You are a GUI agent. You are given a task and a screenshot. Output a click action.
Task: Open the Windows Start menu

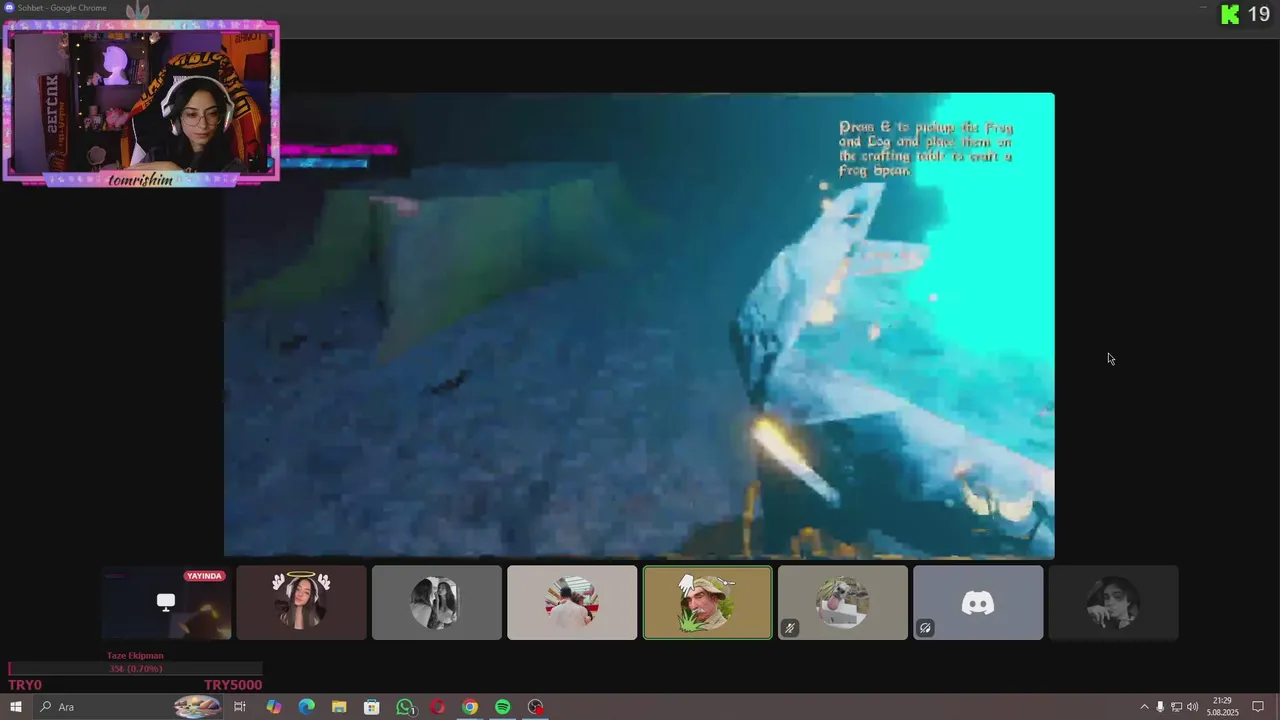tap(16, 707)
